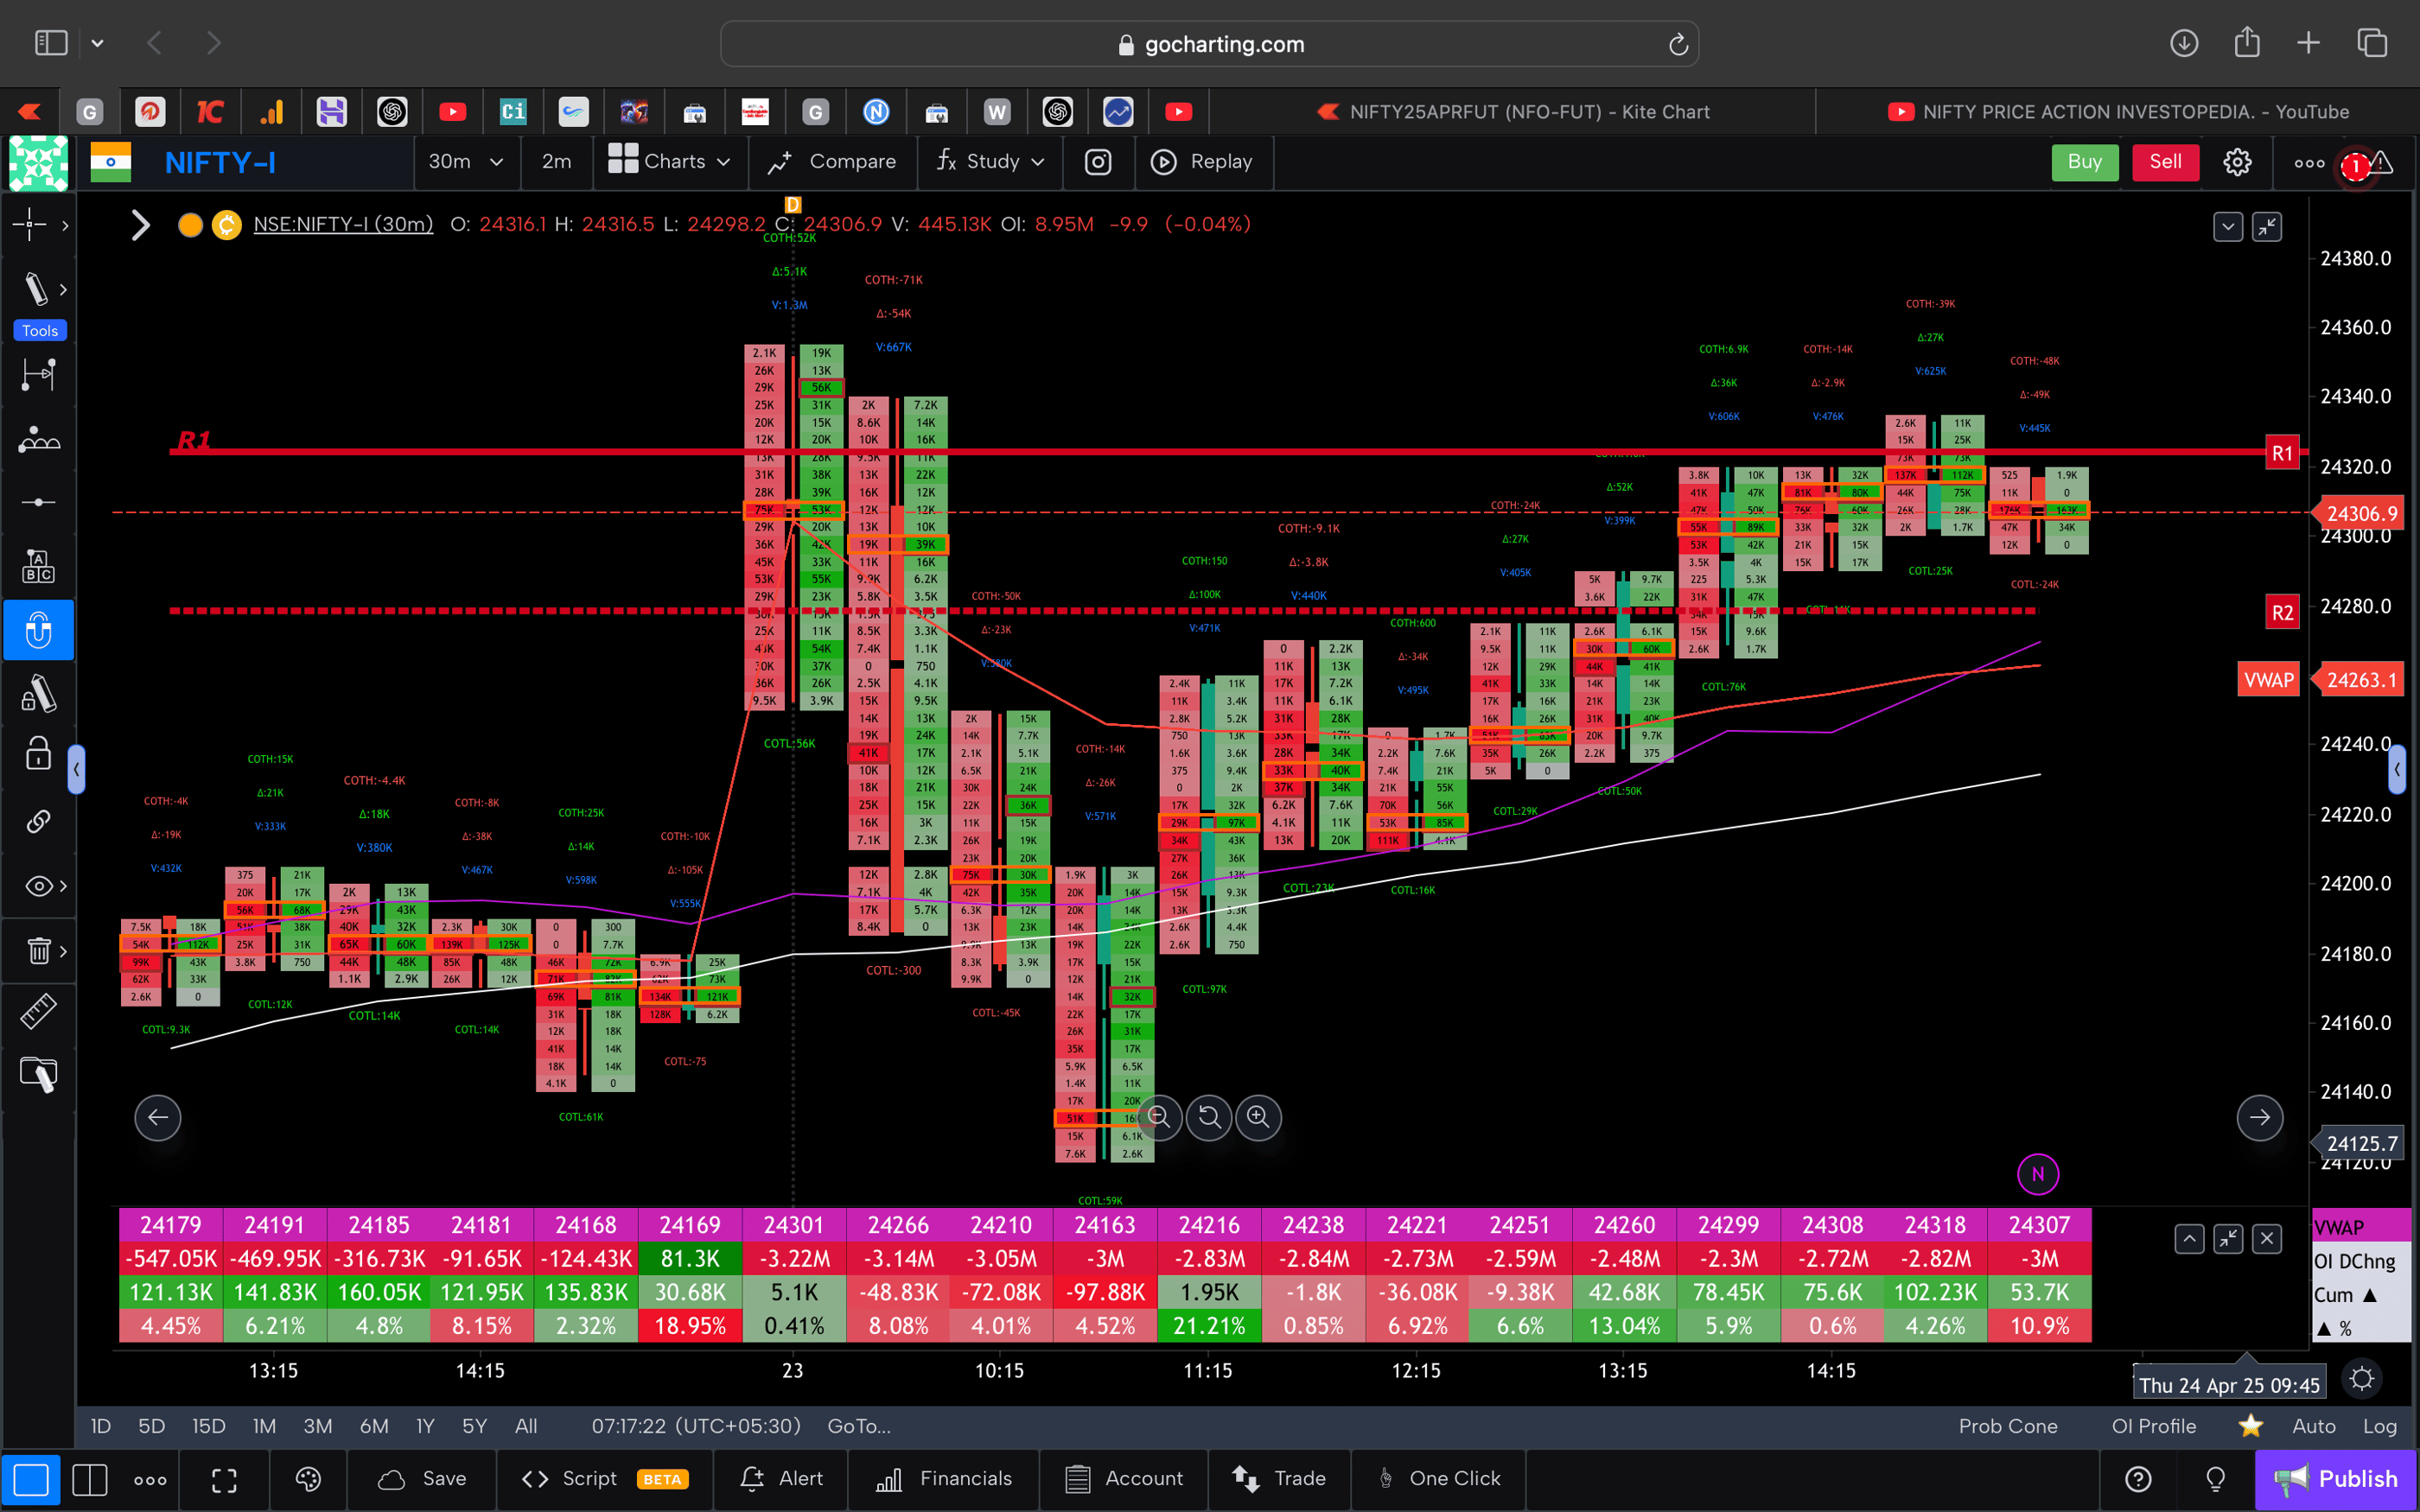Select the 5D range tab
2420x1512 pixels.
click(x=150, y=1426)
